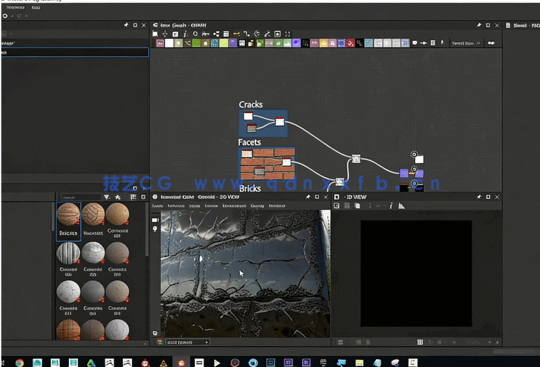Open Google Chrome from the taskbar
The width and height of the screenshot is (540, 367).
point(19,363)
